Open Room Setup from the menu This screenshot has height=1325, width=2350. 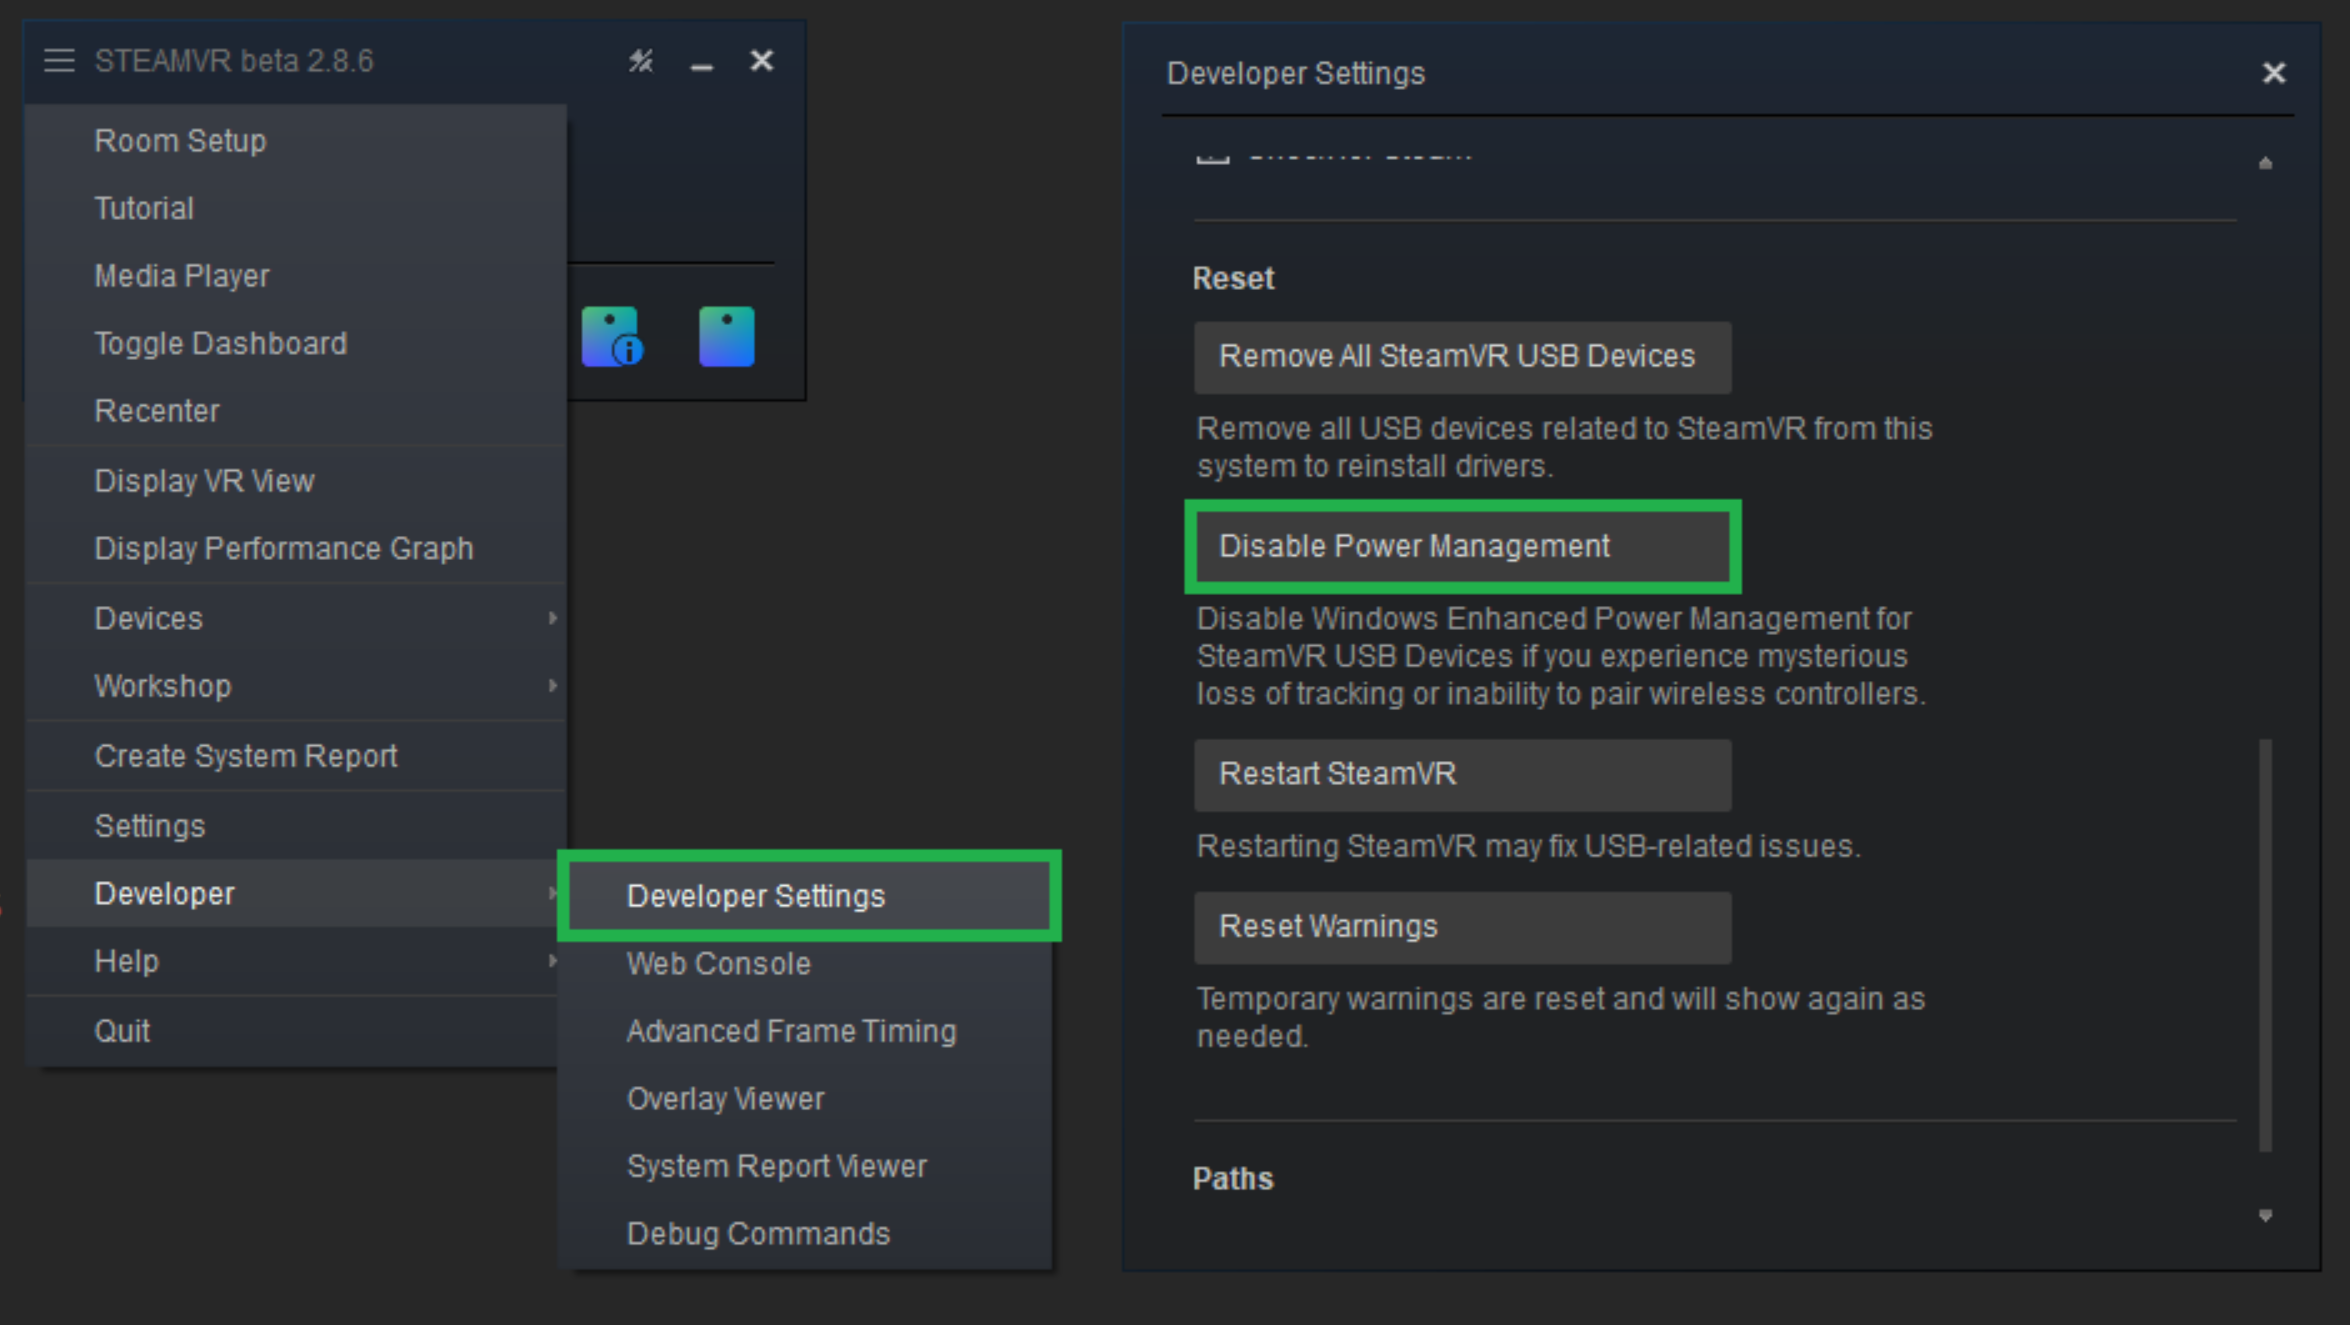[180, 141]
